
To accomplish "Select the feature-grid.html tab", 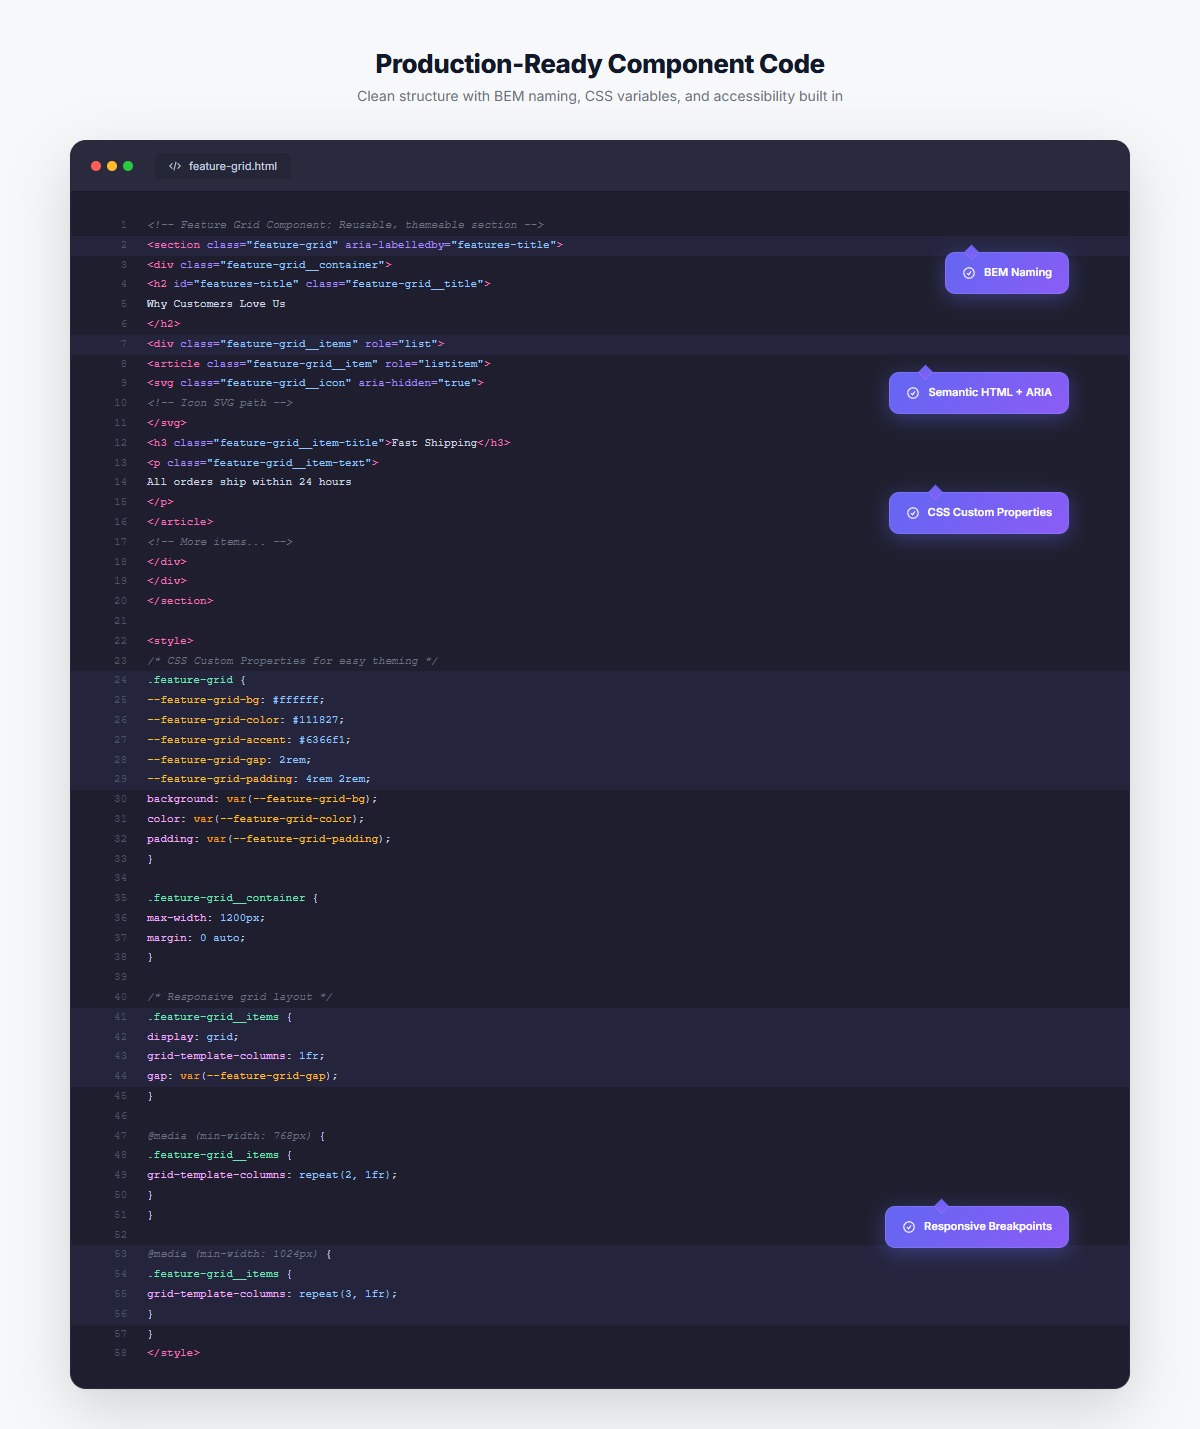I will click(222, 166).
